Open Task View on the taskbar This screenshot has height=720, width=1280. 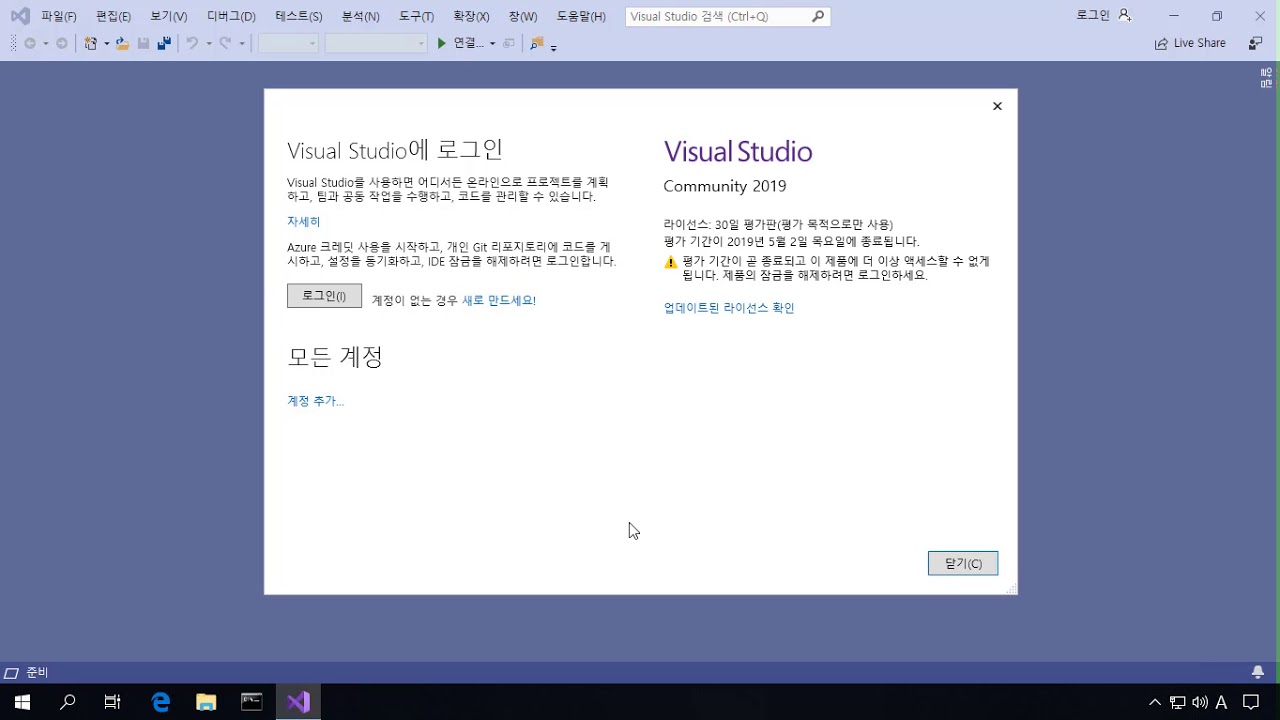(112, 702)
